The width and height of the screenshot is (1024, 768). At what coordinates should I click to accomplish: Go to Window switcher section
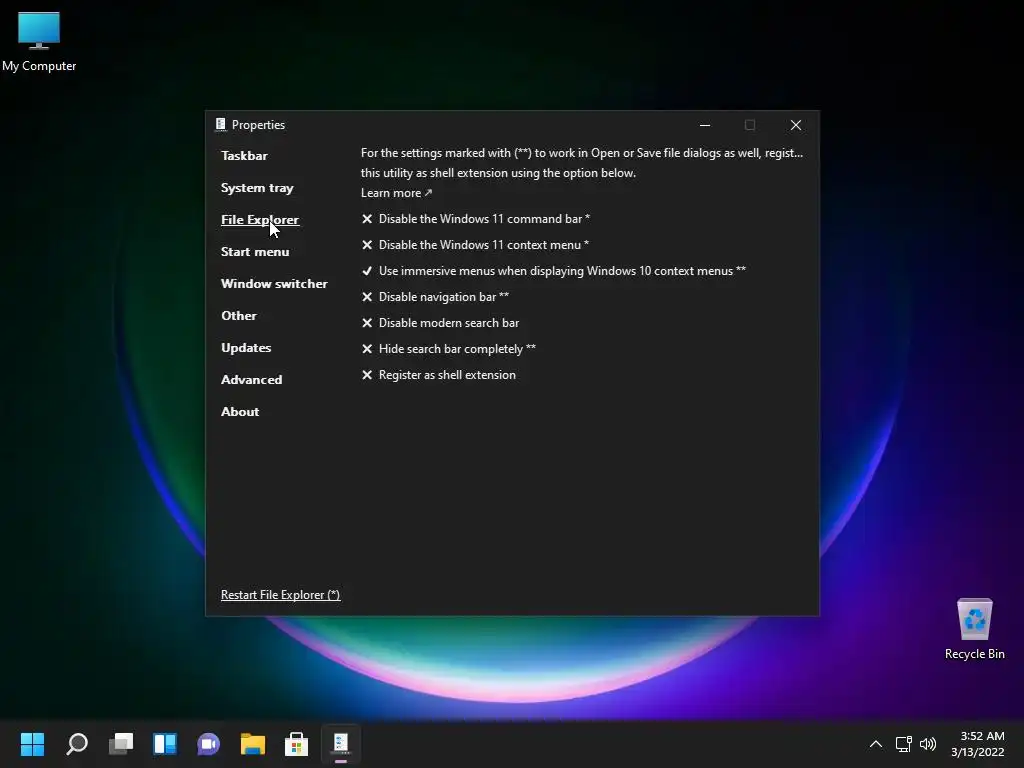pyautogui.click(x=274, y=283)
